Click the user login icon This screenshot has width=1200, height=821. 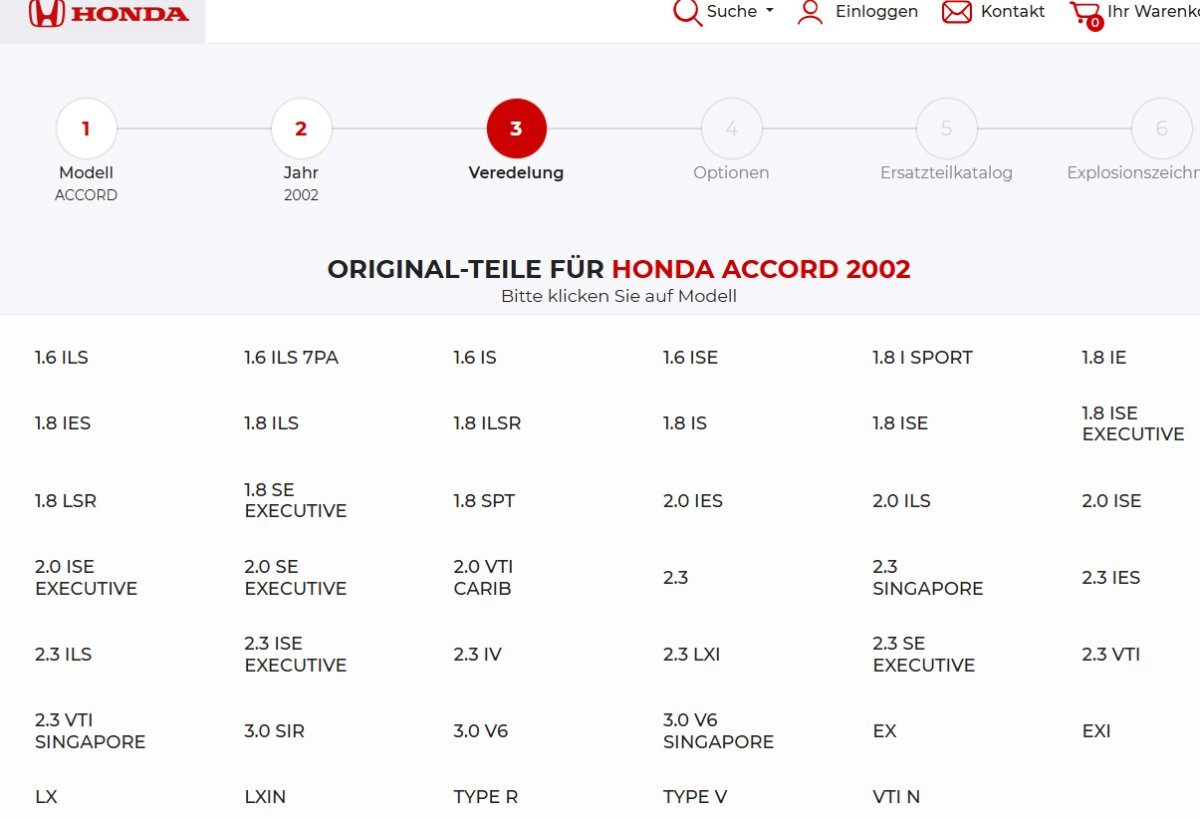pyautogui.click(x=810, y=12)
